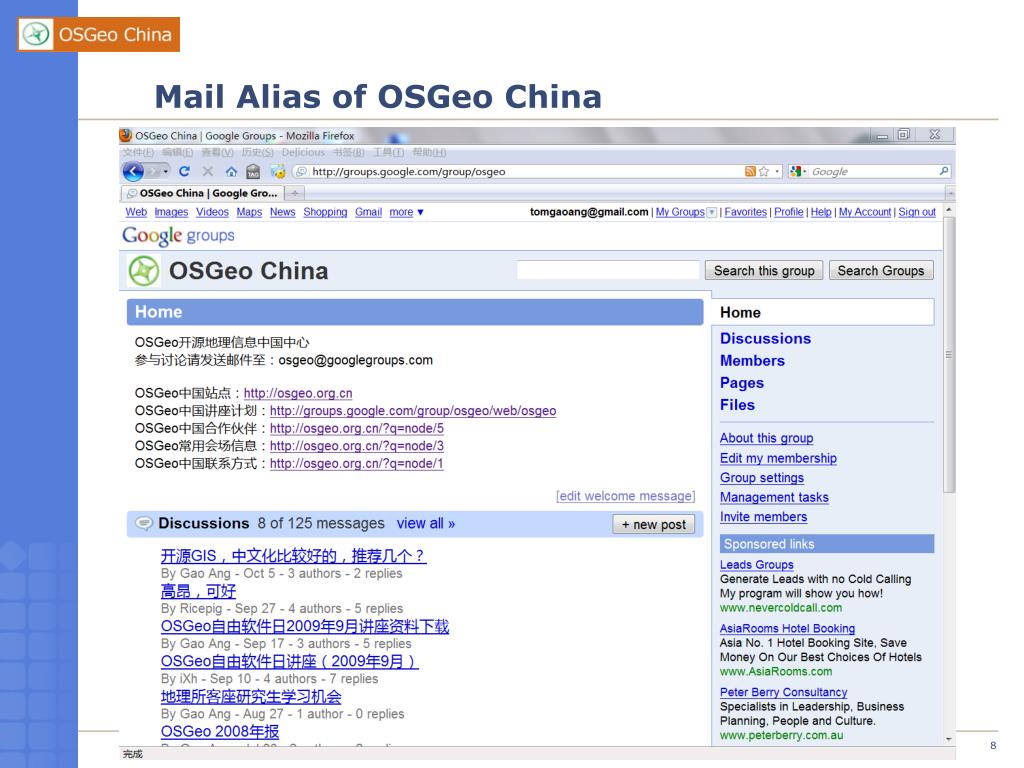The width and height of the screenshot is (1024, 768).
Task: Open the back/forward history dropdown arrow
Action: point(166,172)
